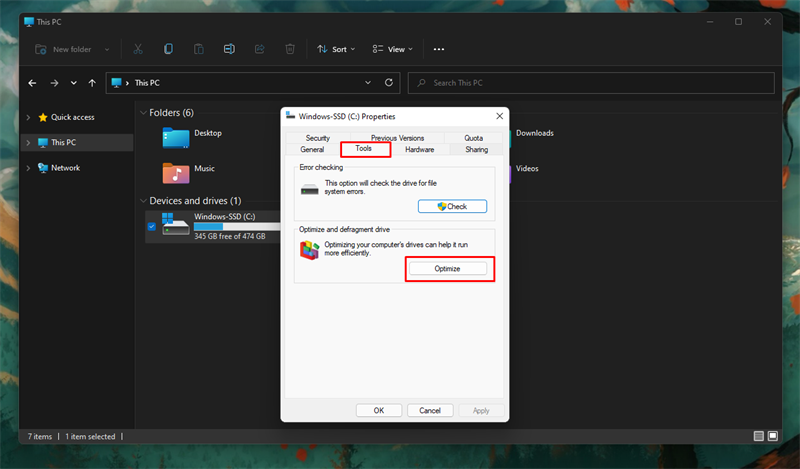
Task: Click the Copy icon in toolbar
Action: 168,49
